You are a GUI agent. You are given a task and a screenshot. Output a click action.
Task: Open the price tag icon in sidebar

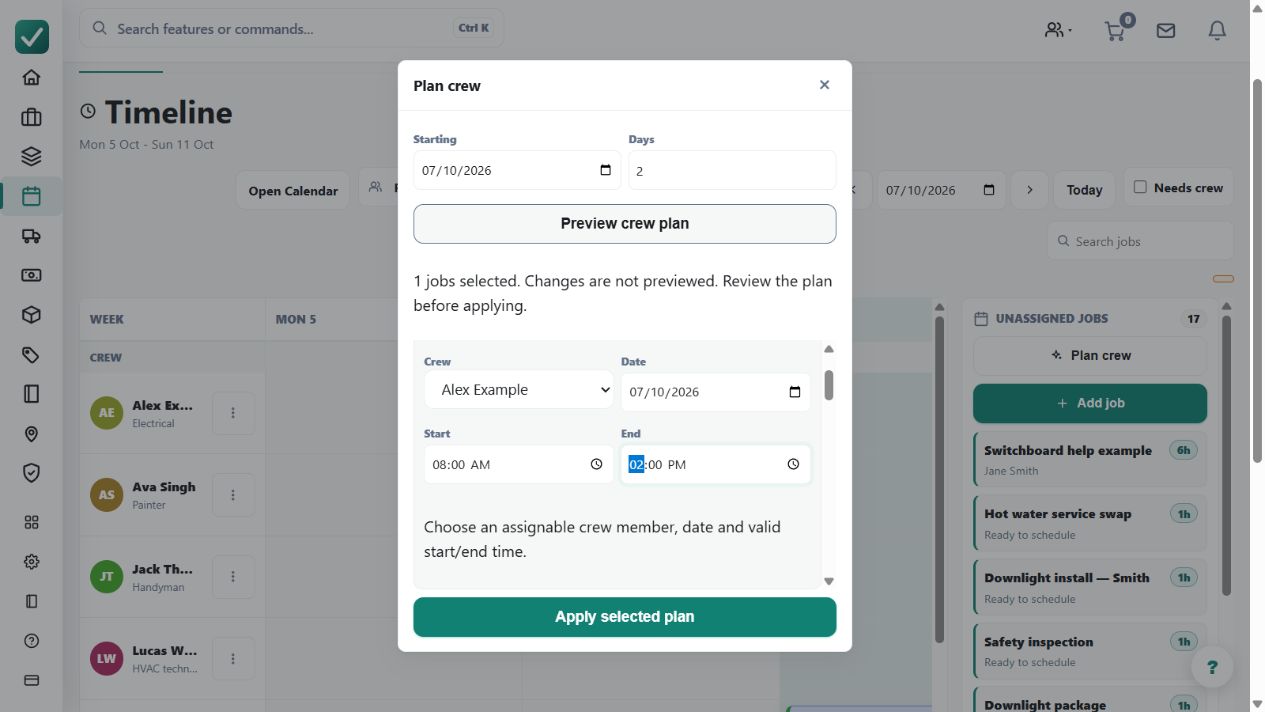(31, 355)
